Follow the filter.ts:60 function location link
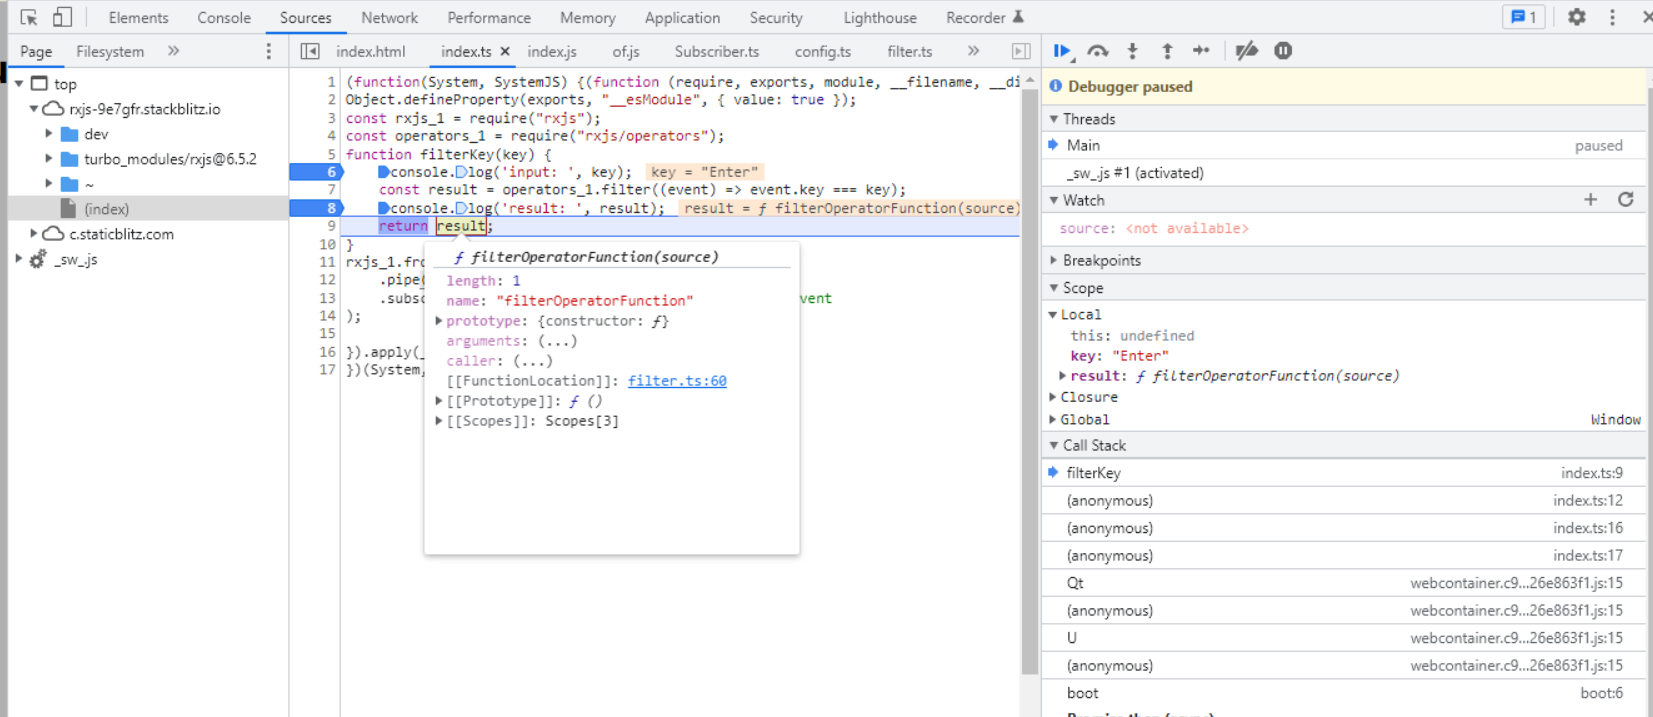This screenshot has width=1653, height=717. pos(677,381)
